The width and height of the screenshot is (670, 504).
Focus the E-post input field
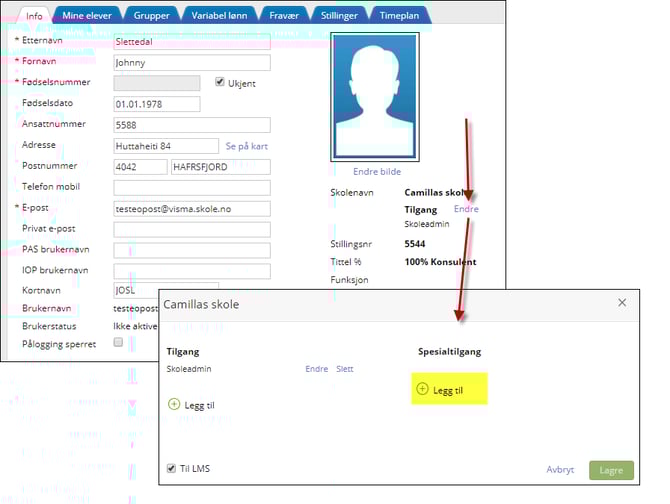pos(192,208)
